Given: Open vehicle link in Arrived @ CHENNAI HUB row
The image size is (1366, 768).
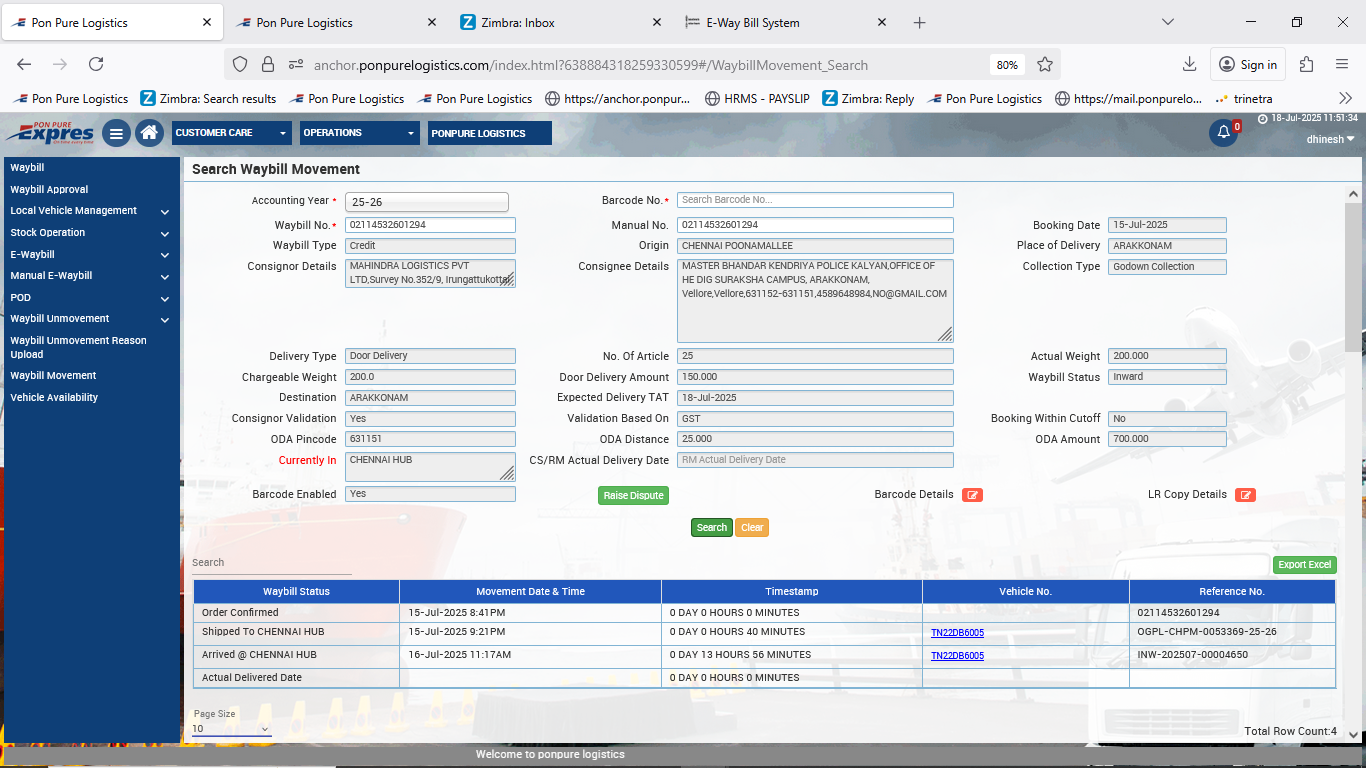Looking at the screenshot, I should click(x=957, y=656).
